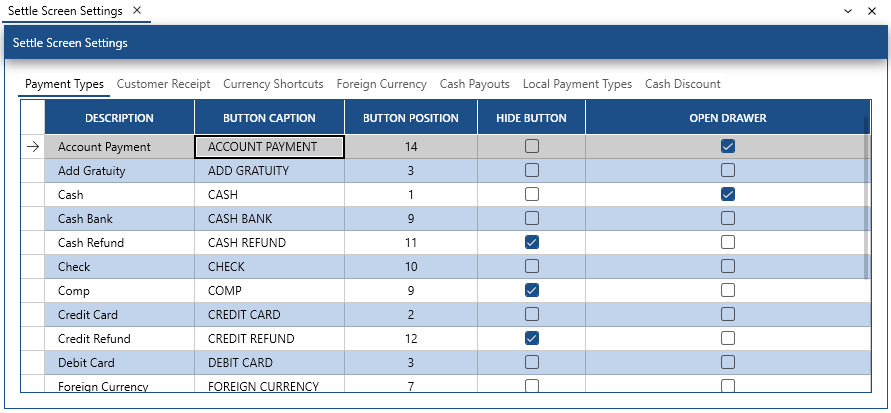Enable Open Drawer for Check
This screenshot has height=413, width=891.
(x=728, y=266)
